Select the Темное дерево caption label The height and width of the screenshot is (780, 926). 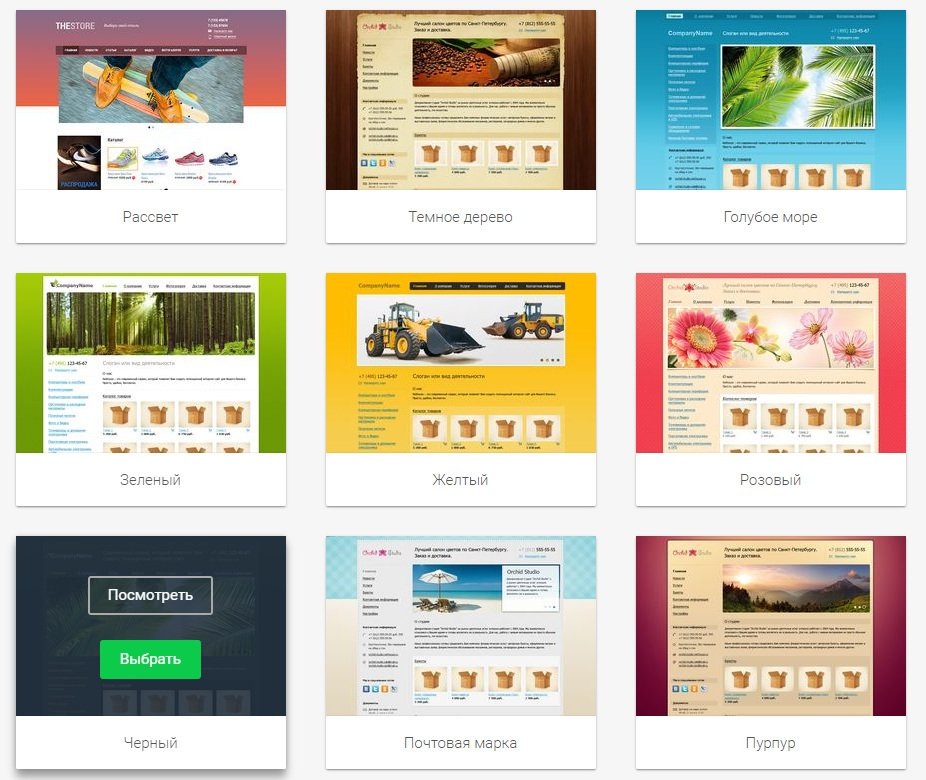(461, 217)
